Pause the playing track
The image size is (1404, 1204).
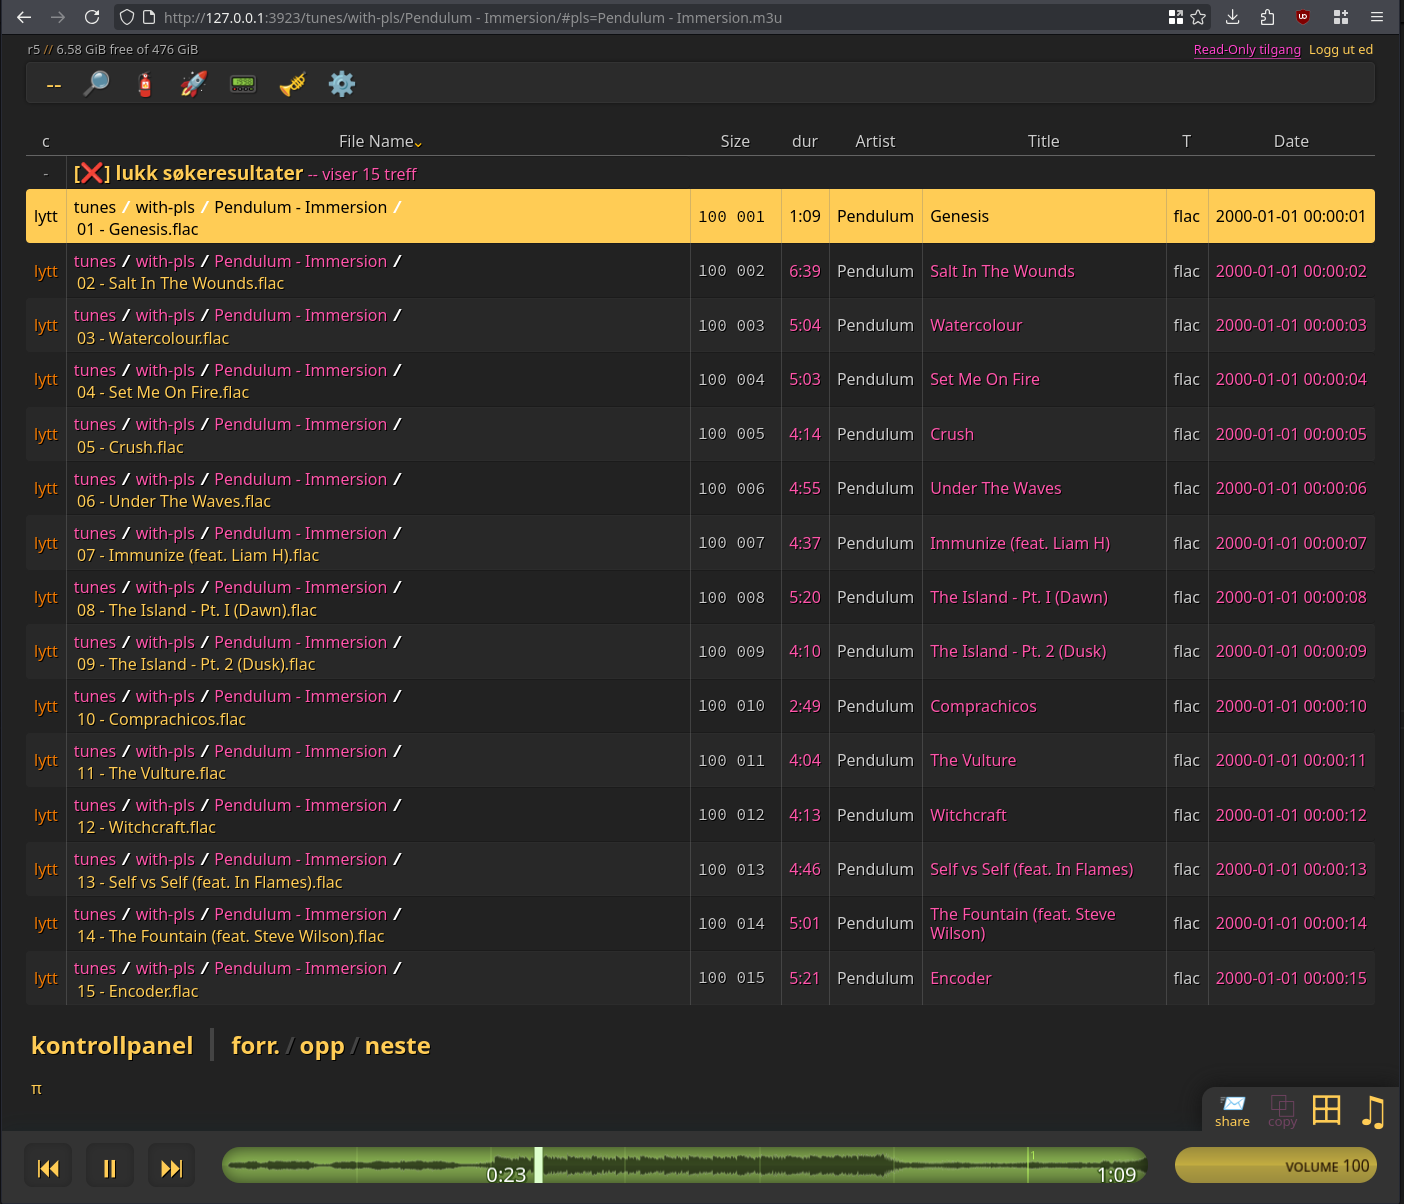110,1168
